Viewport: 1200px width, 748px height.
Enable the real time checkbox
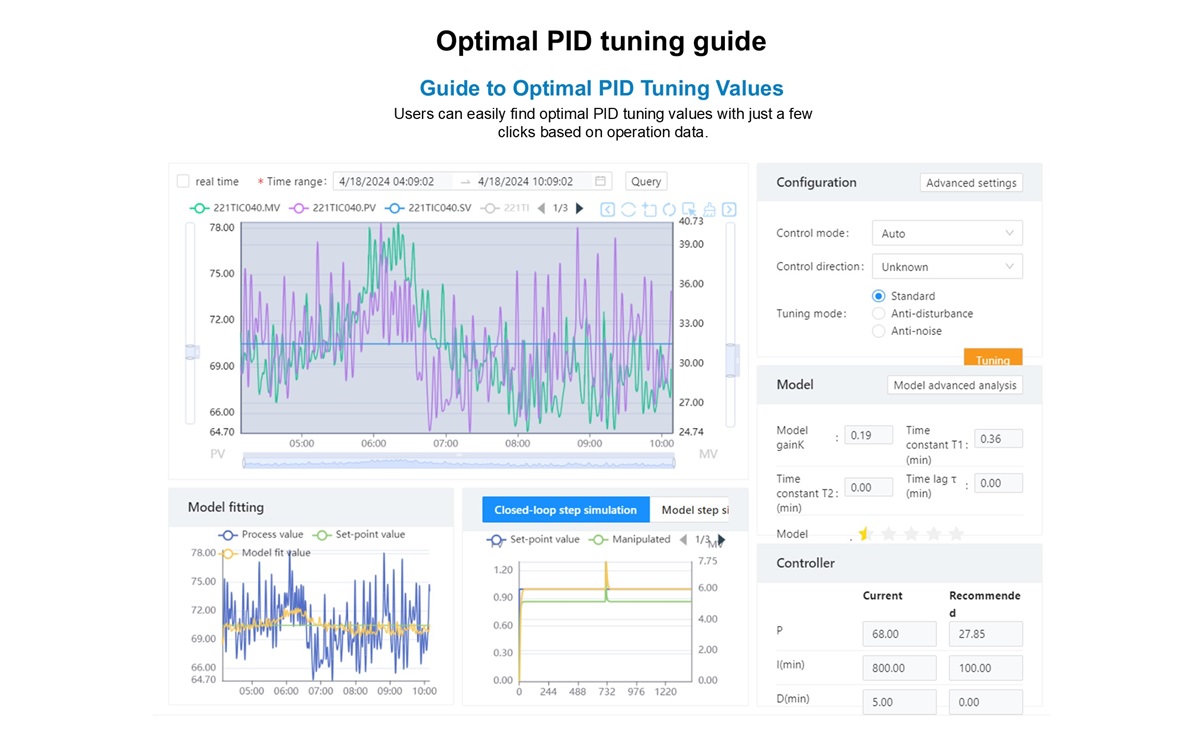(183, 182)
